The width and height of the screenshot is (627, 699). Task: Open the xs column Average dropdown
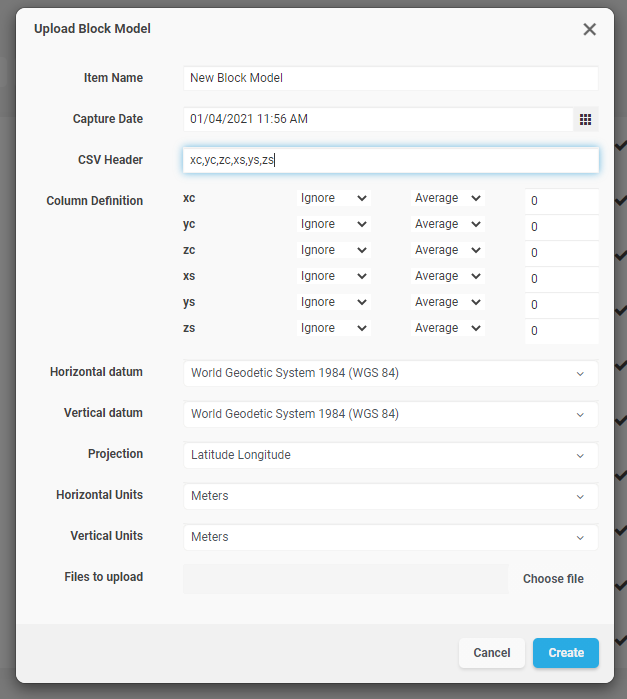point(448,276)
